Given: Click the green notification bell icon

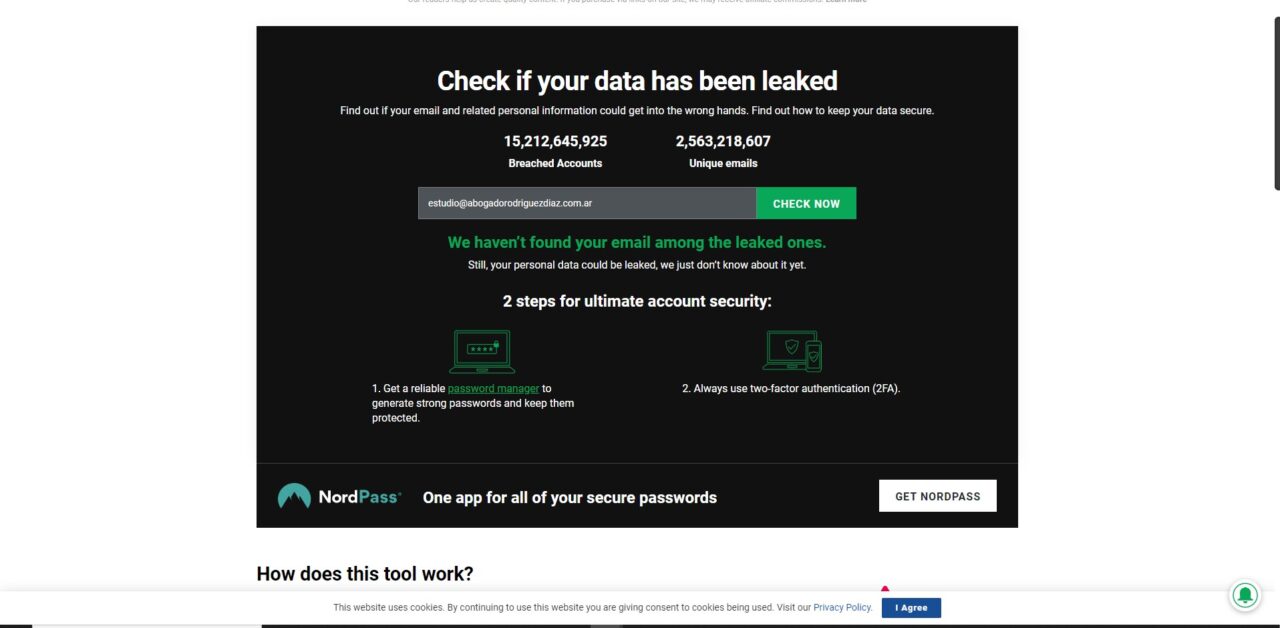Looking at the screenshot, I should [x=1245, y=596].
